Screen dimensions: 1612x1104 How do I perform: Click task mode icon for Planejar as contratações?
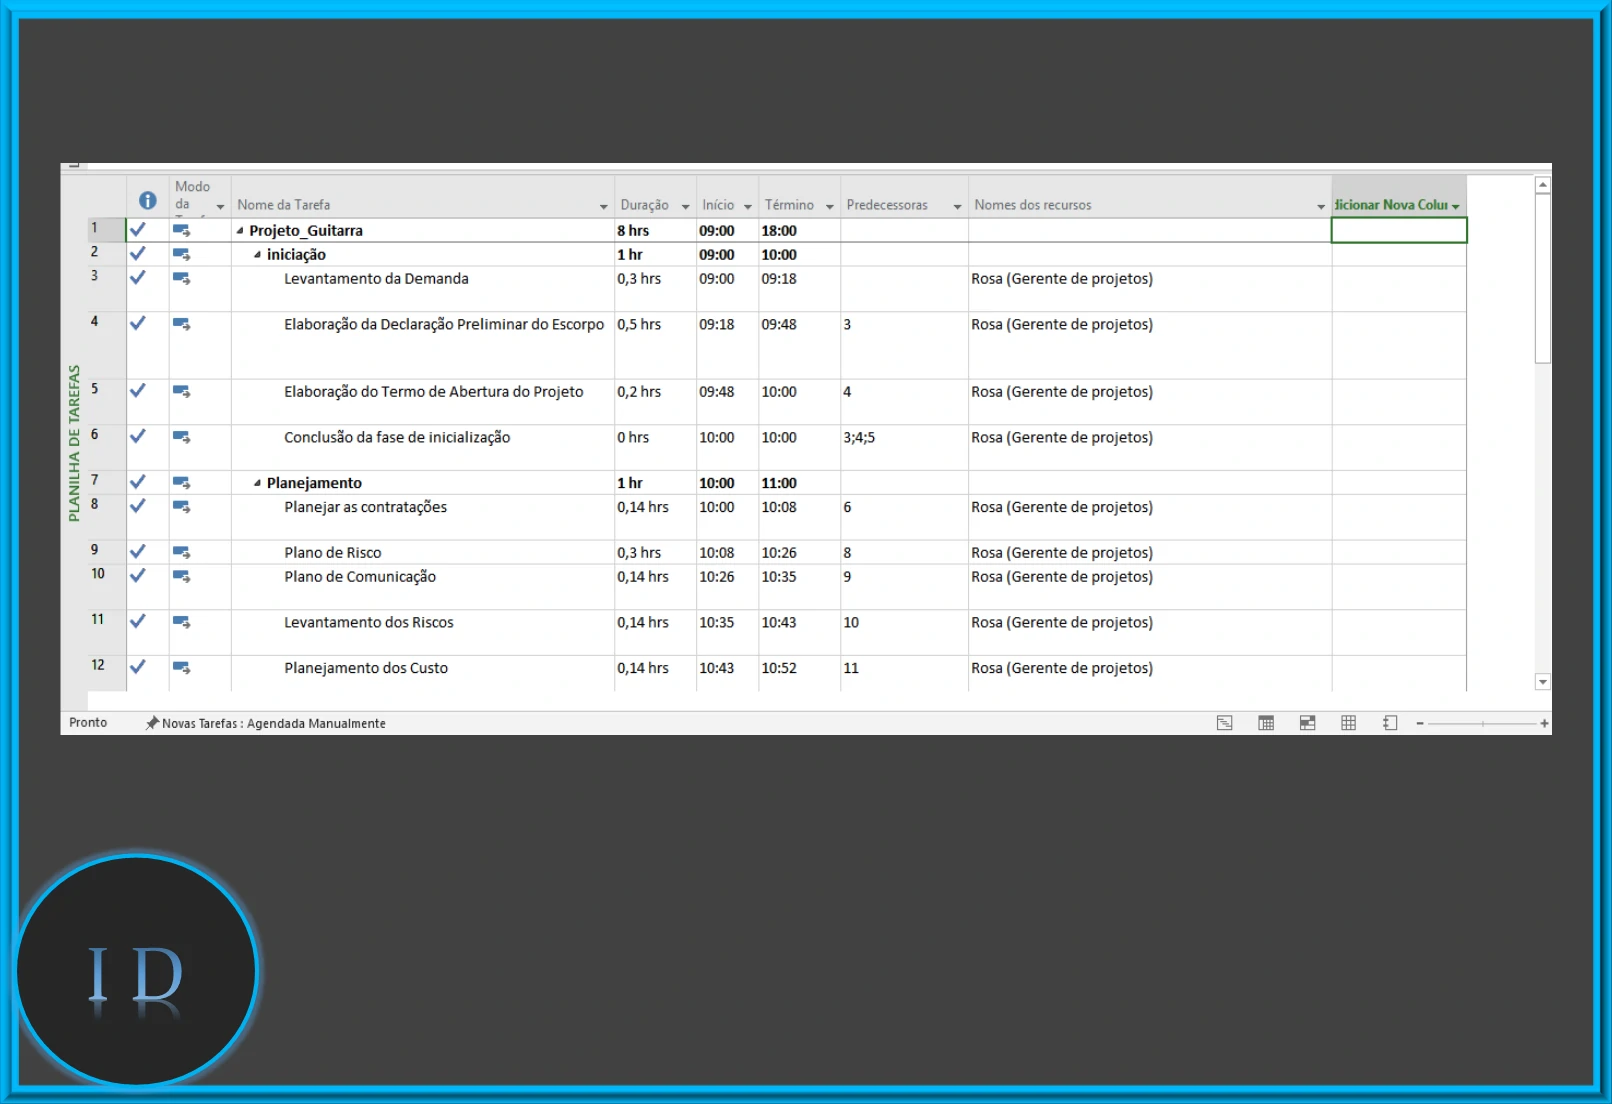pos(181,506)
